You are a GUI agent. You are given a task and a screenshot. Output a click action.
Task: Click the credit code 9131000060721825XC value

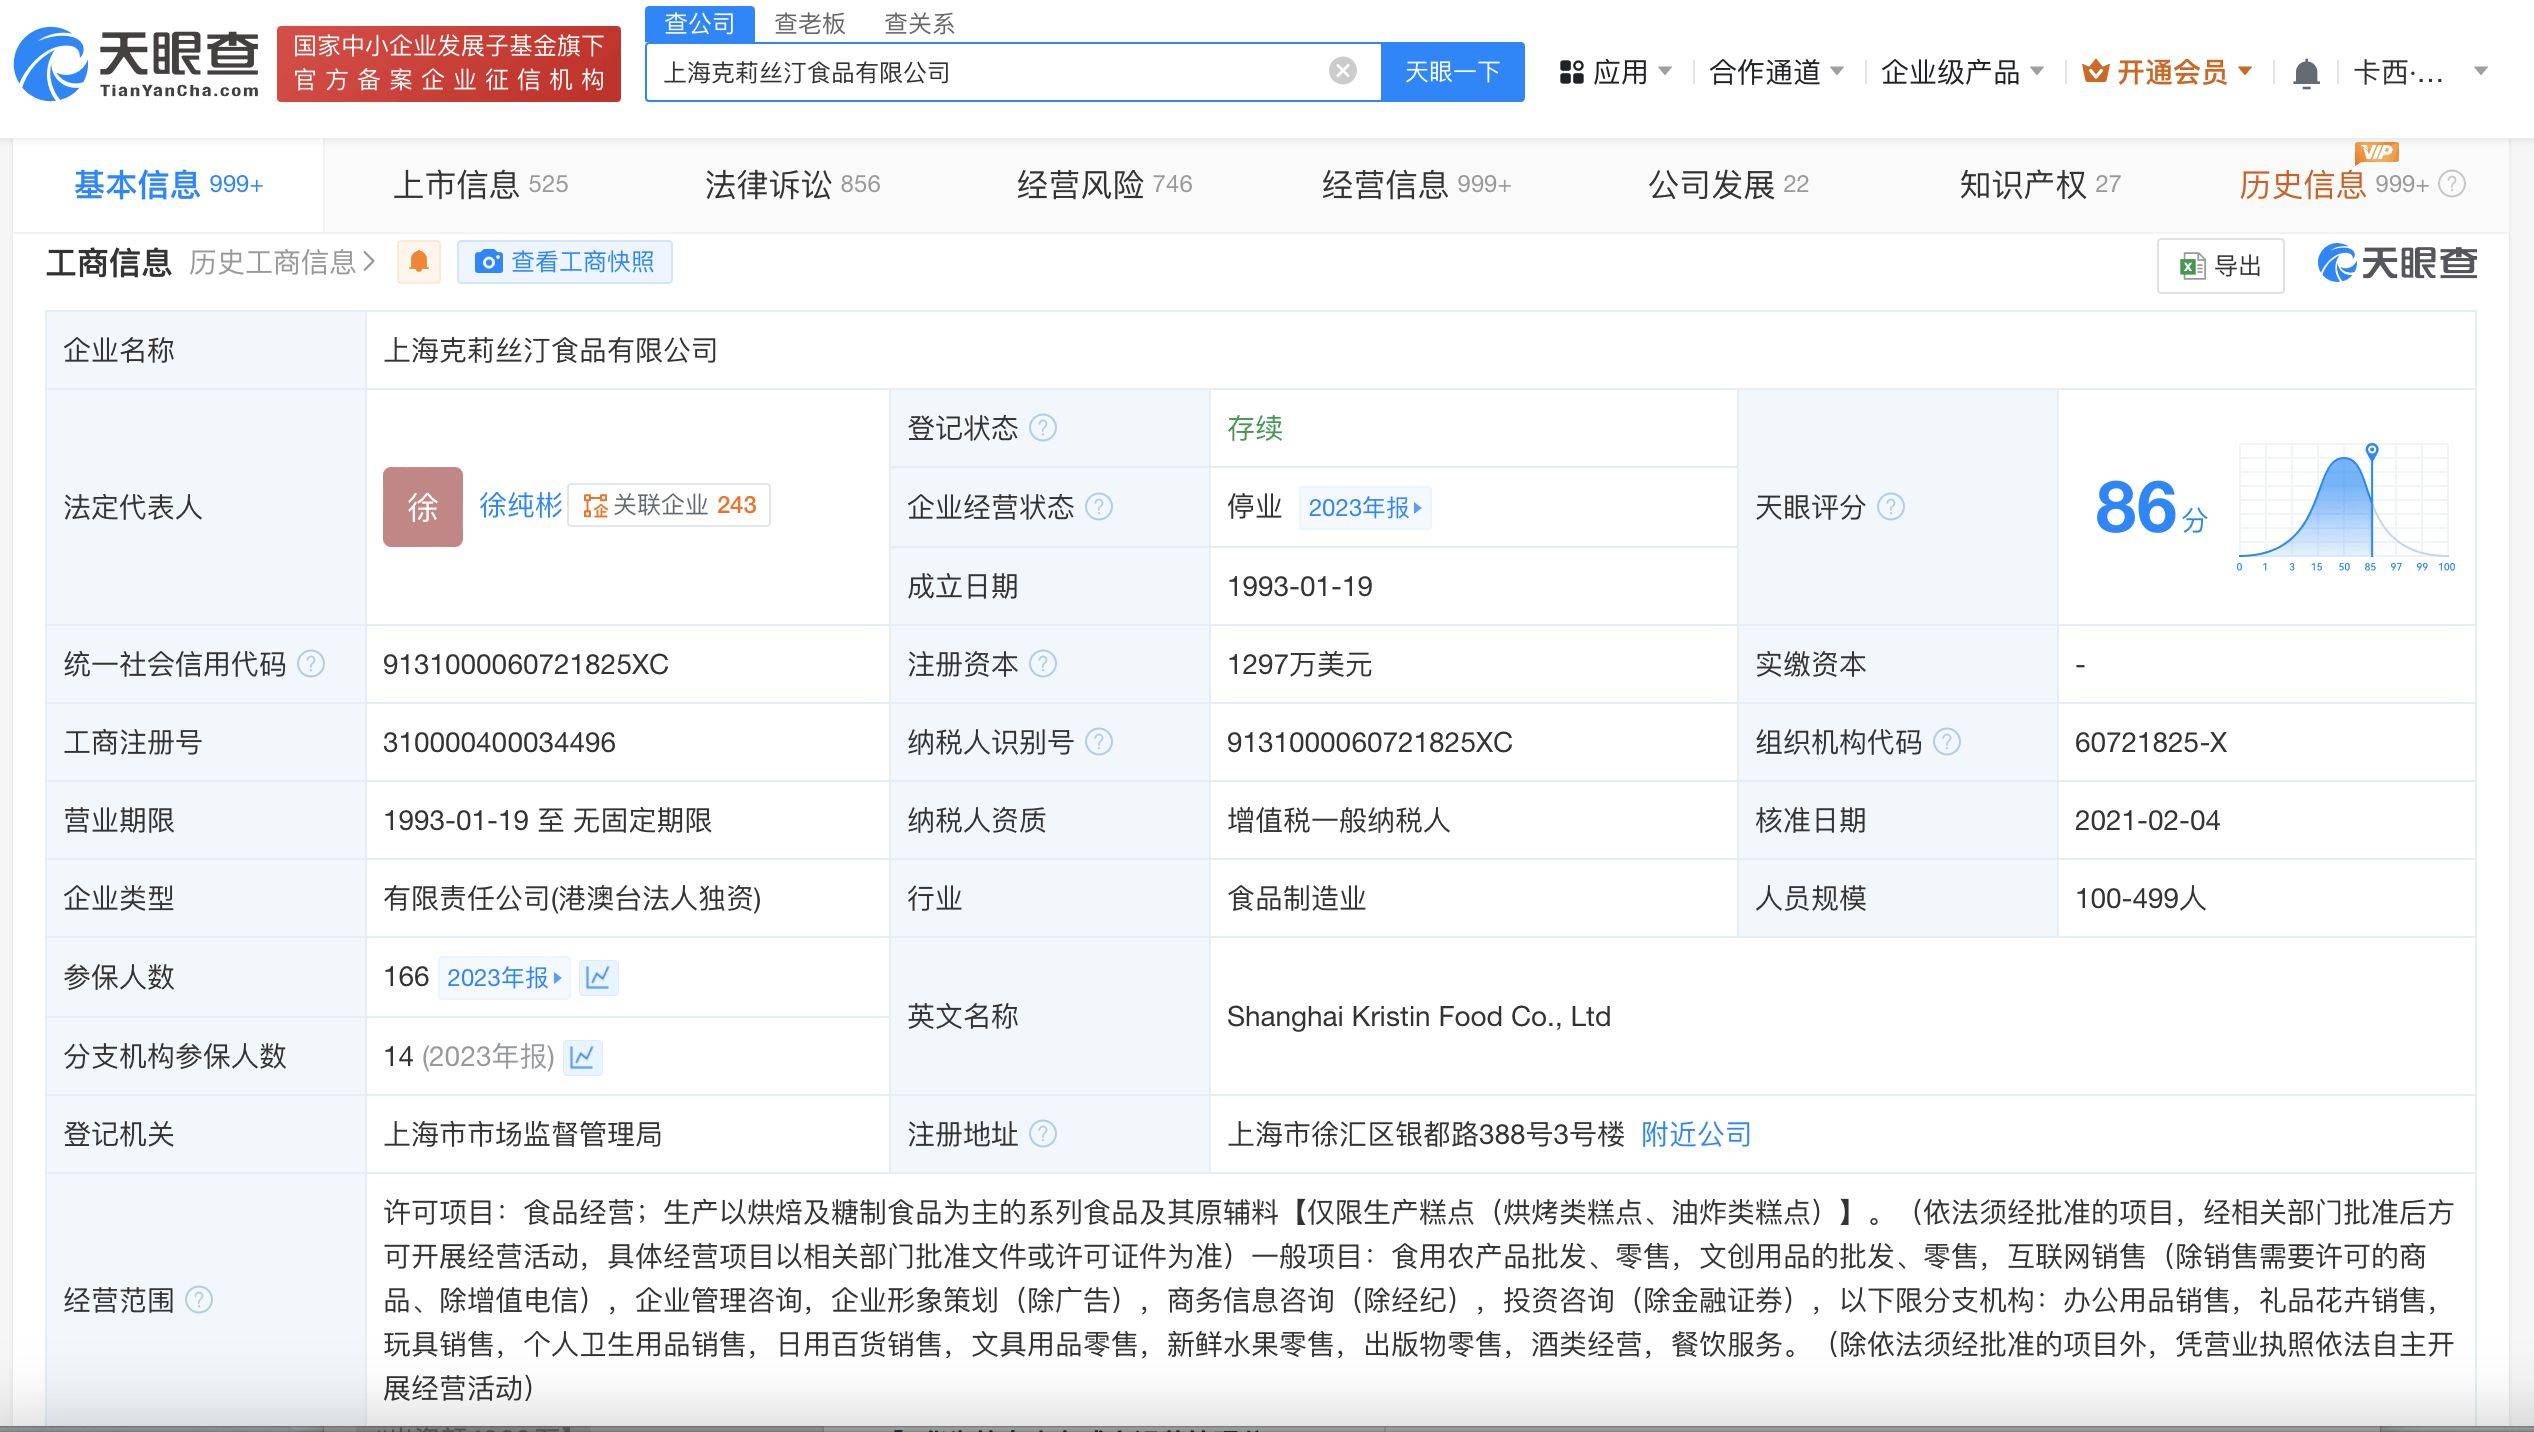(x=526, y=664)
